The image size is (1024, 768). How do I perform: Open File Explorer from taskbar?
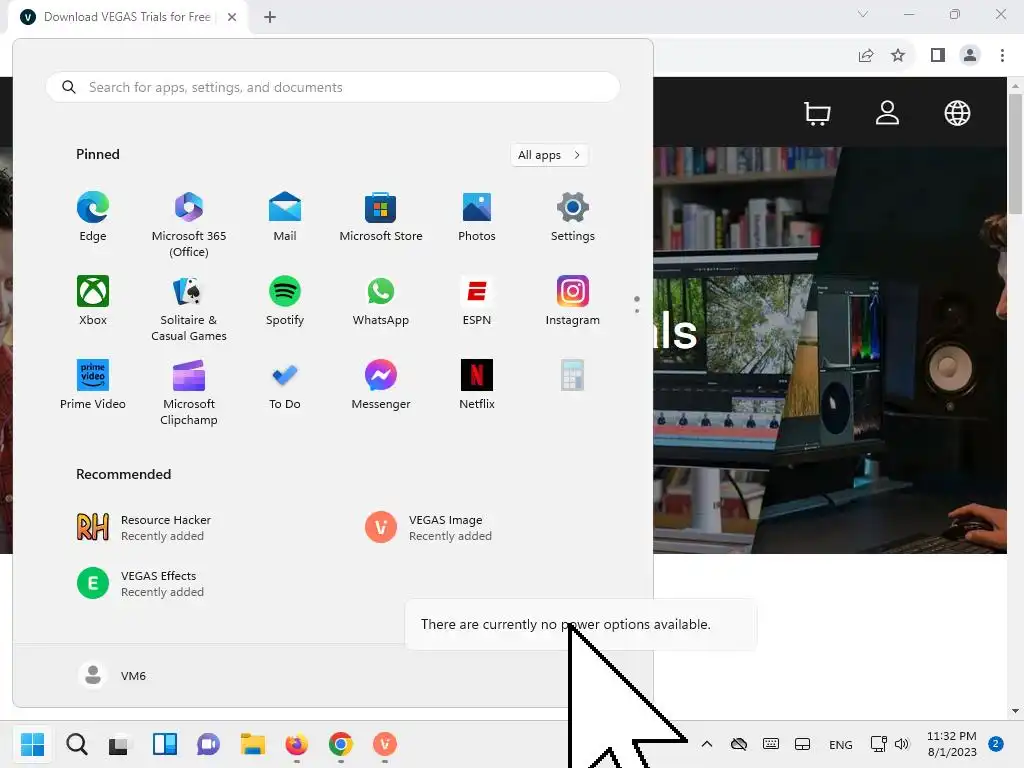252,744
